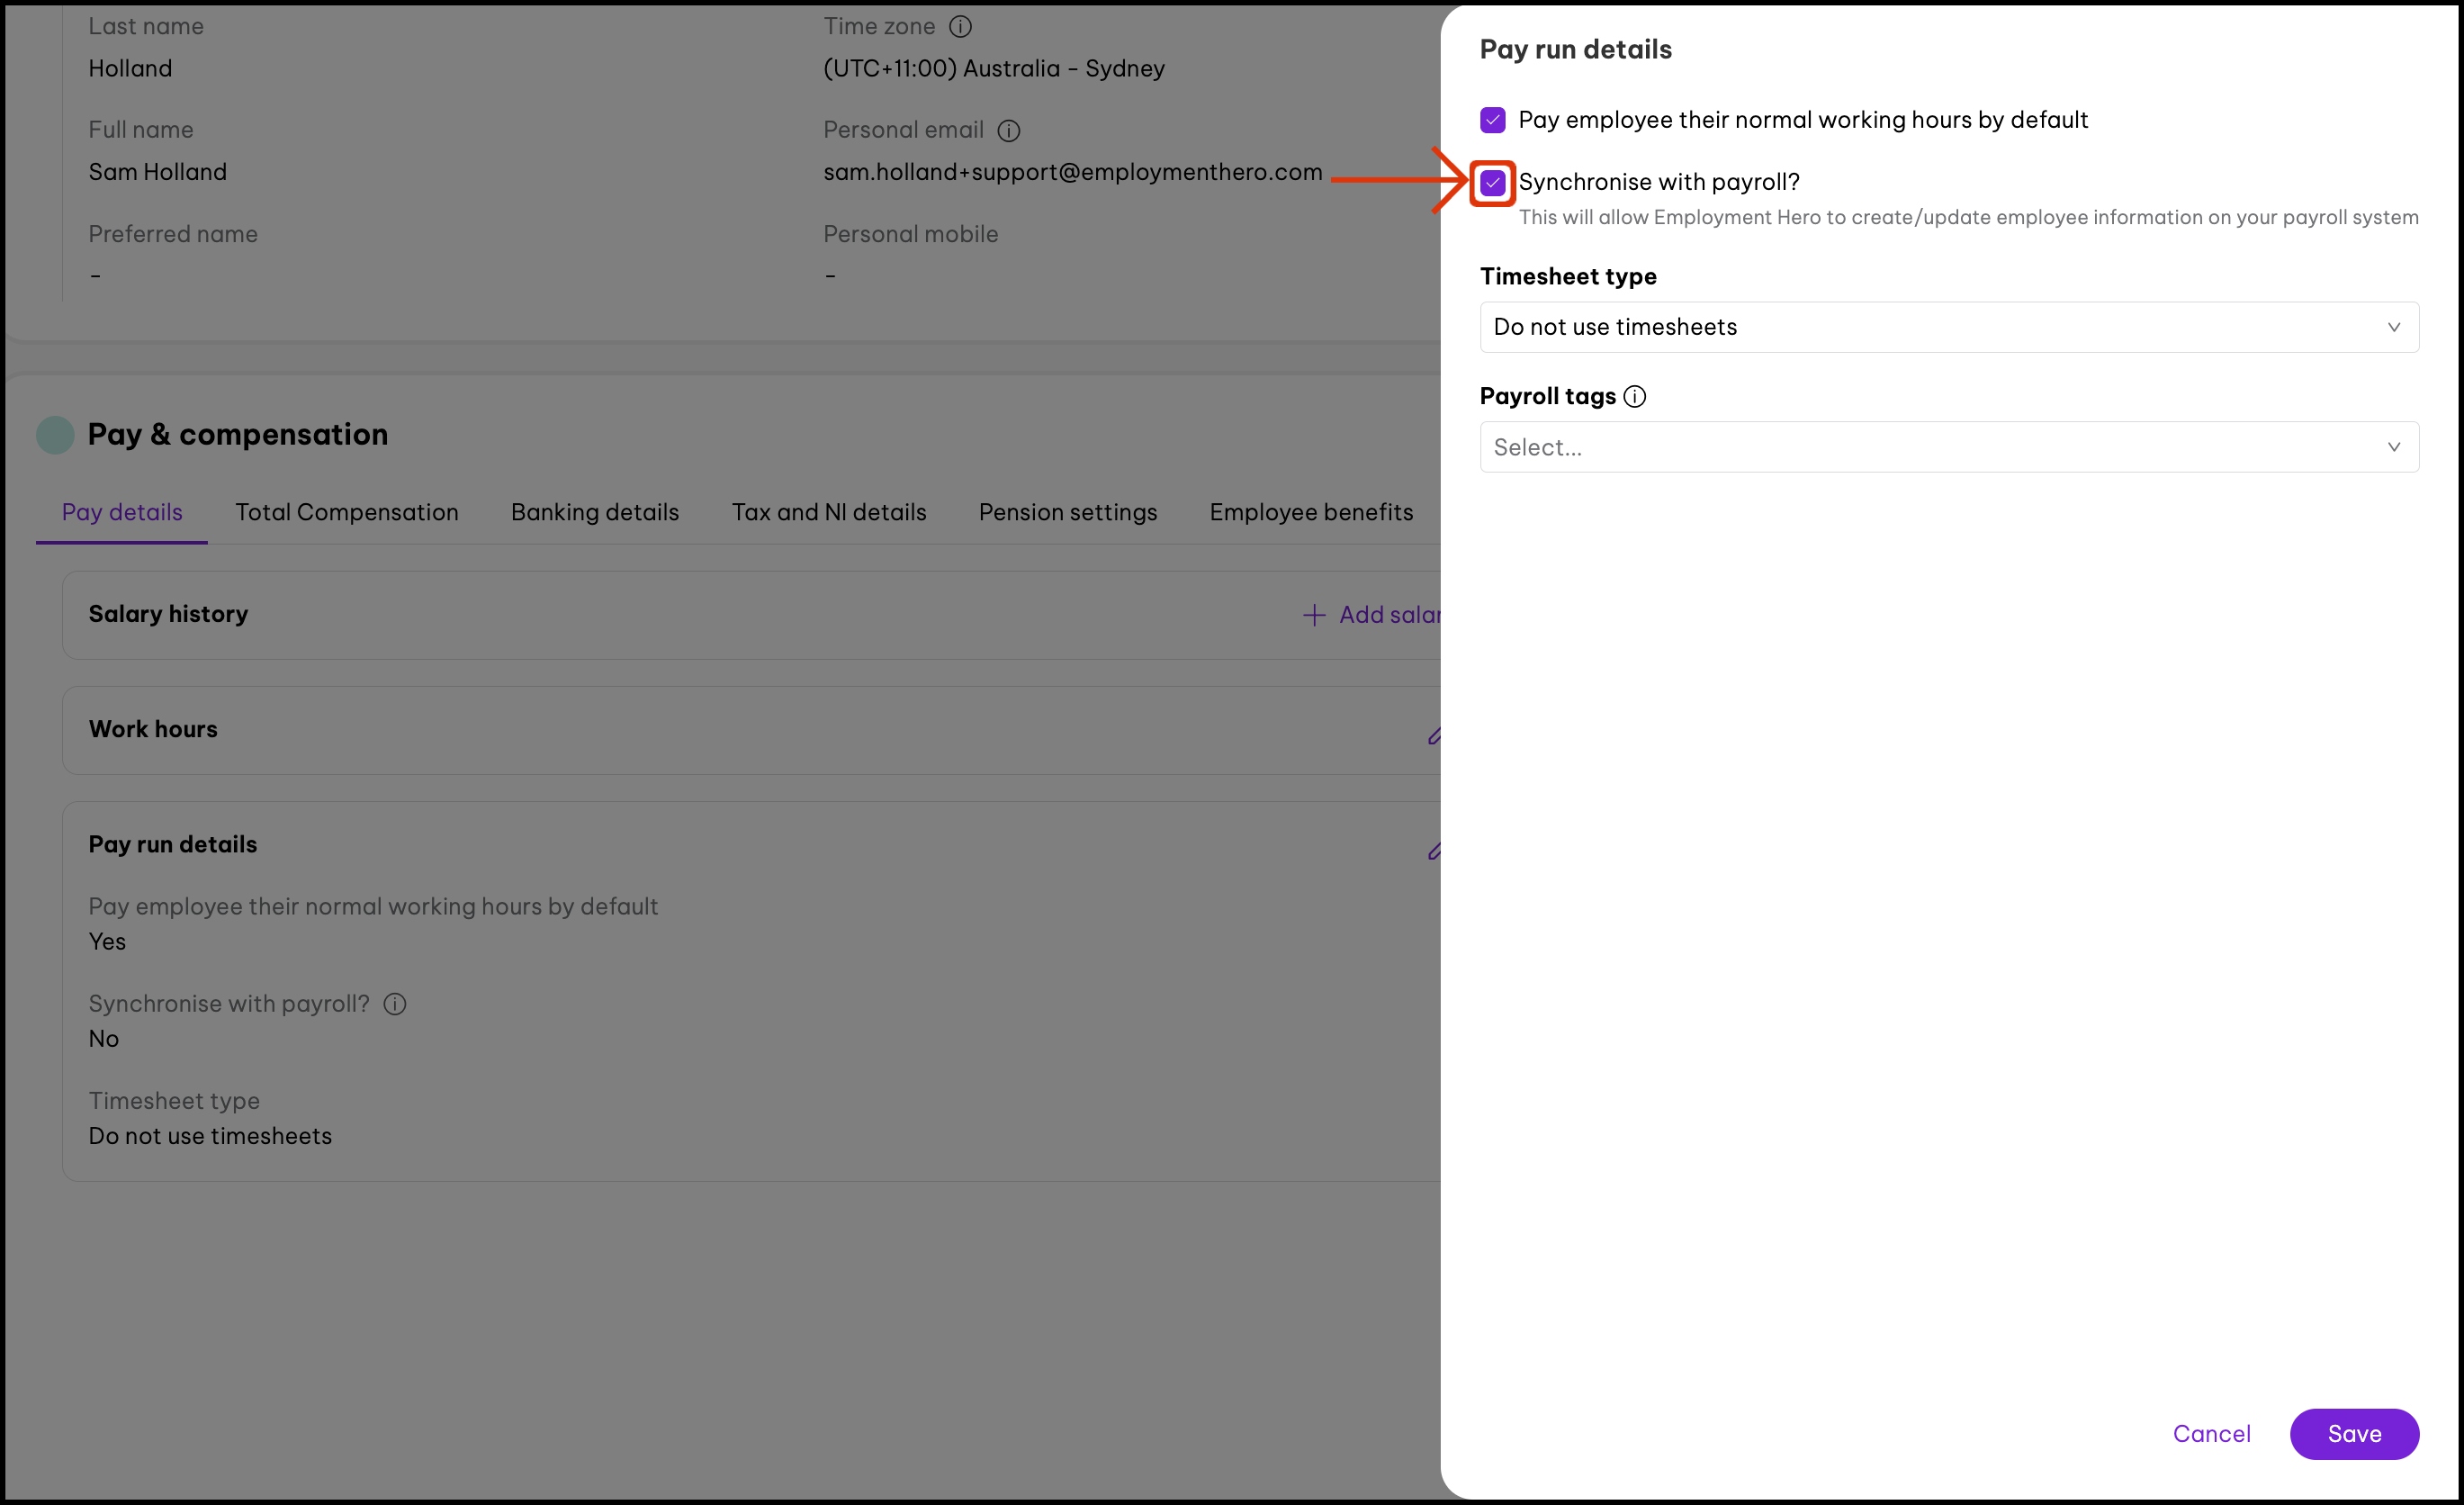2464x1505 pixels.
Task: Select the Pension settings tab
Action: [1068, 512]
